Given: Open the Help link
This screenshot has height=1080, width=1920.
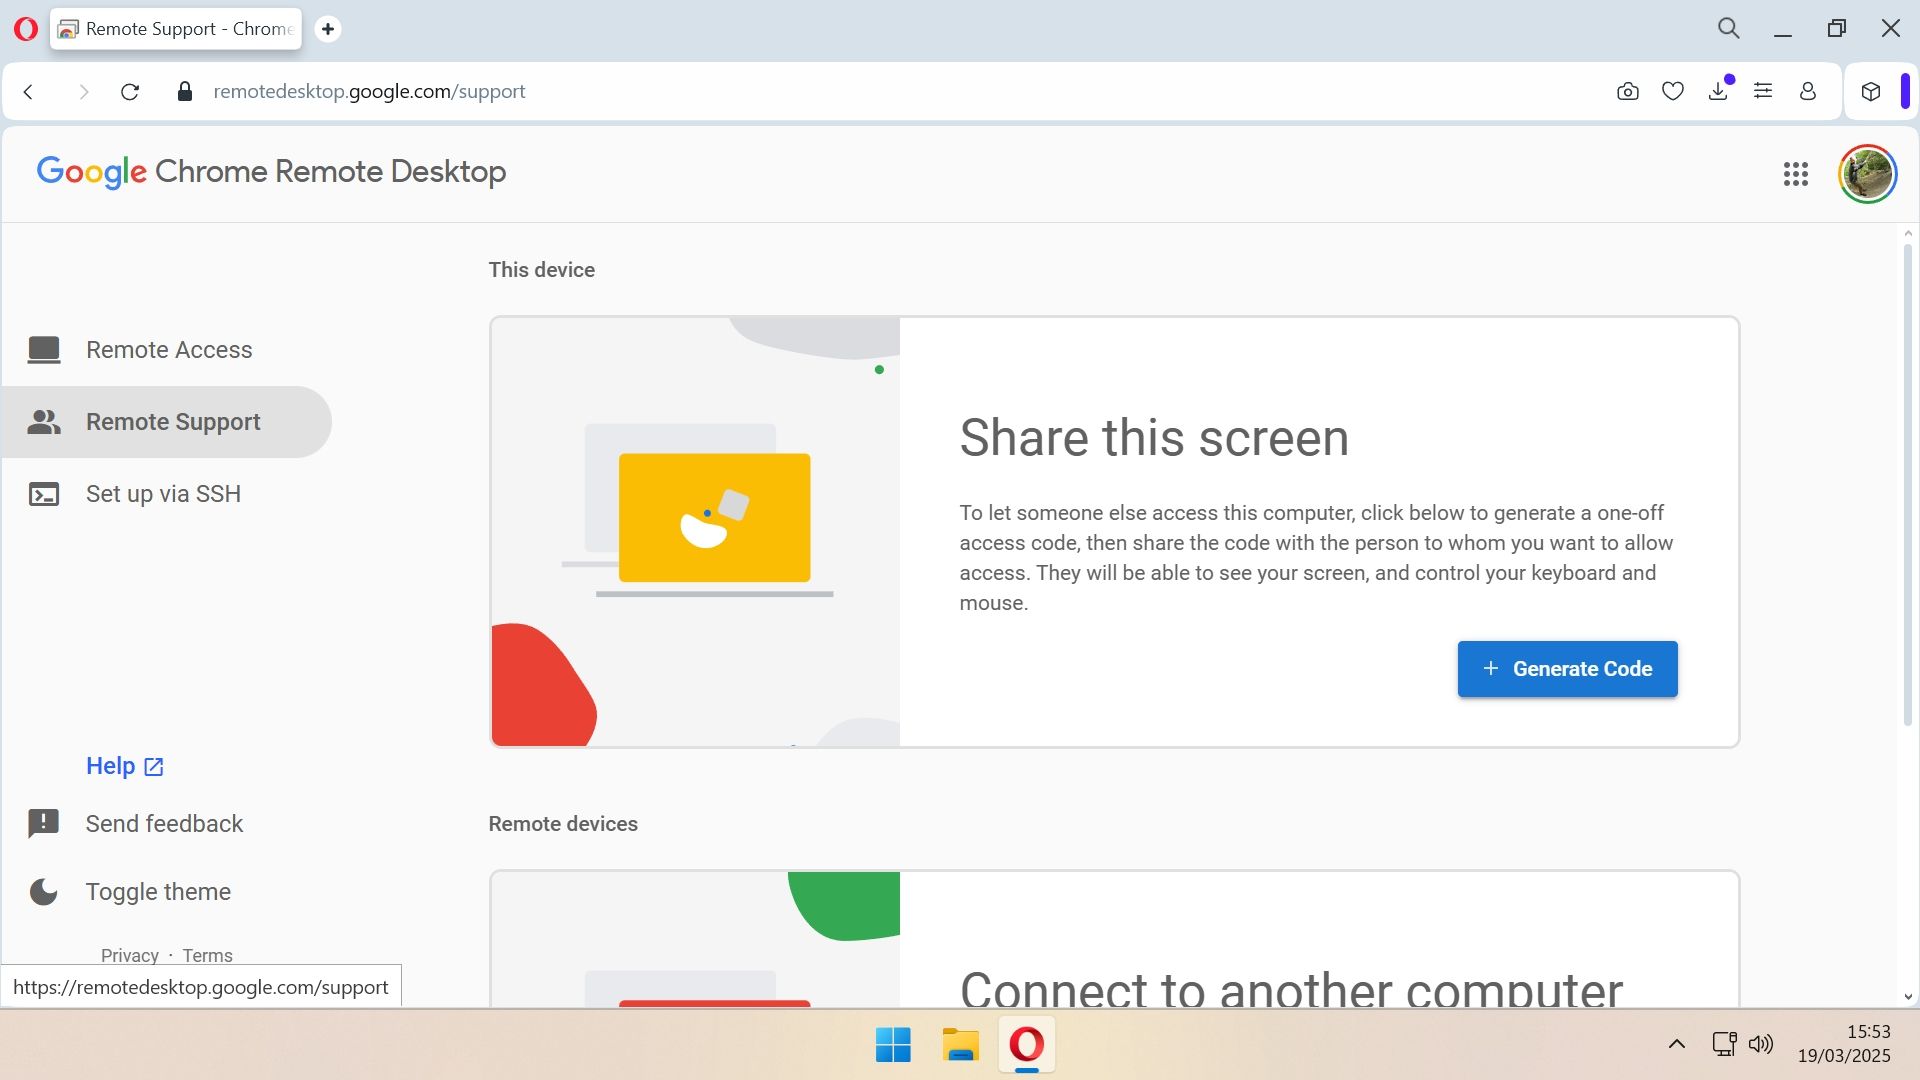Looking at the screenshot, I should [x=110, y=765].
